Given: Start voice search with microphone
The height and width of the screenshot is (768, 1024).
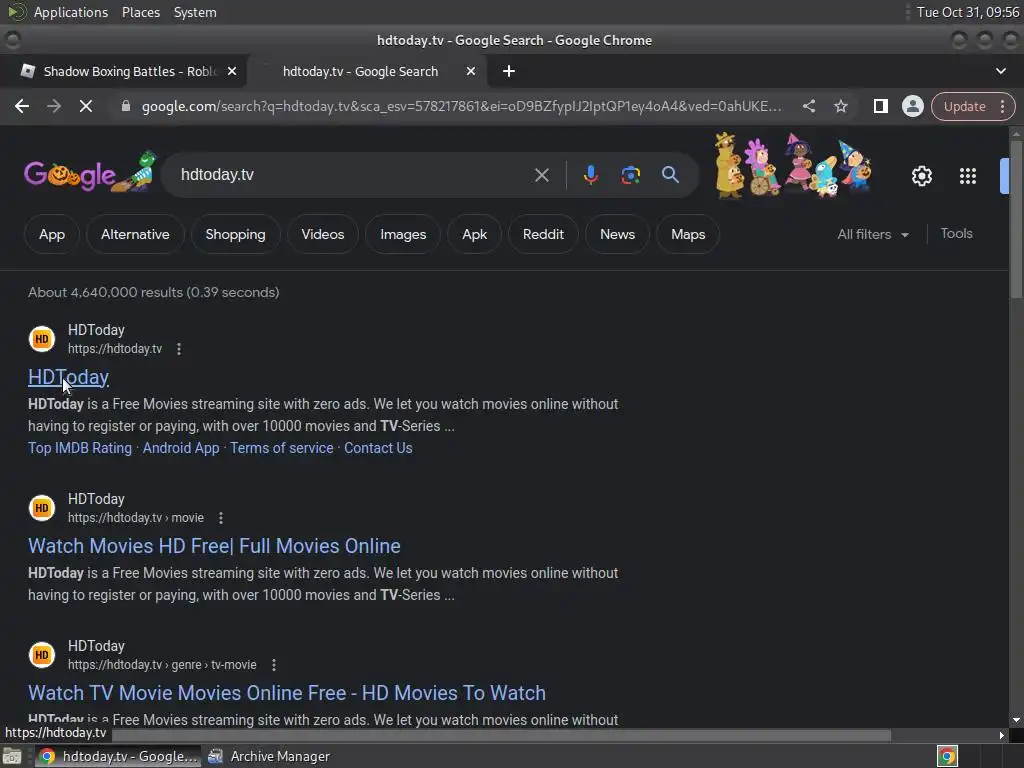Looking at the screenshot, I should pos(590,175).
